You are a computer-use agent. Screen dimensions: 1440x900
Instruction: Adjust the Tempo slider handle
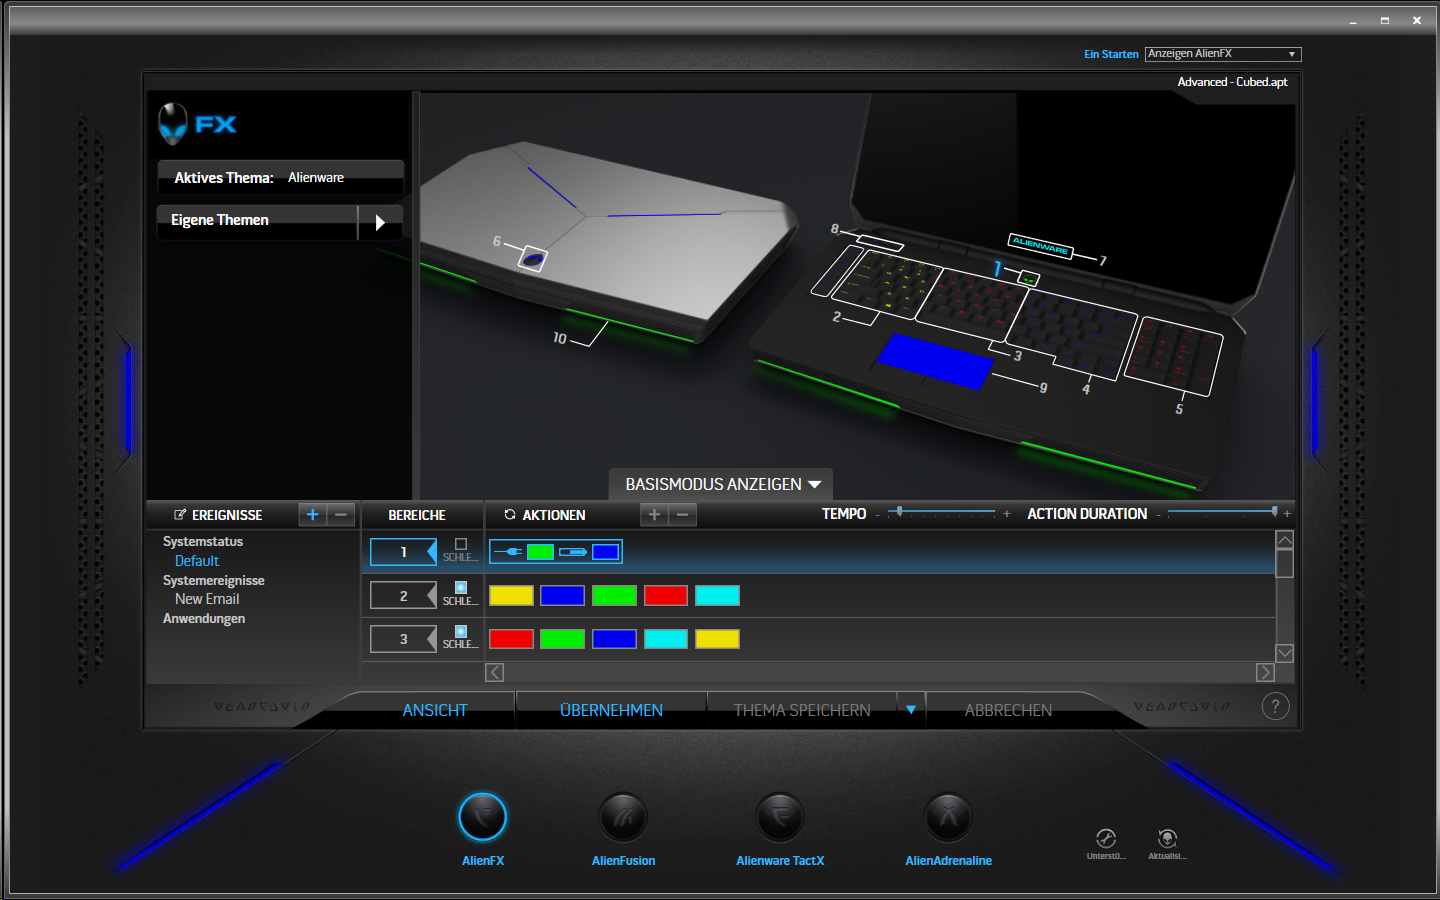point(899,512)
